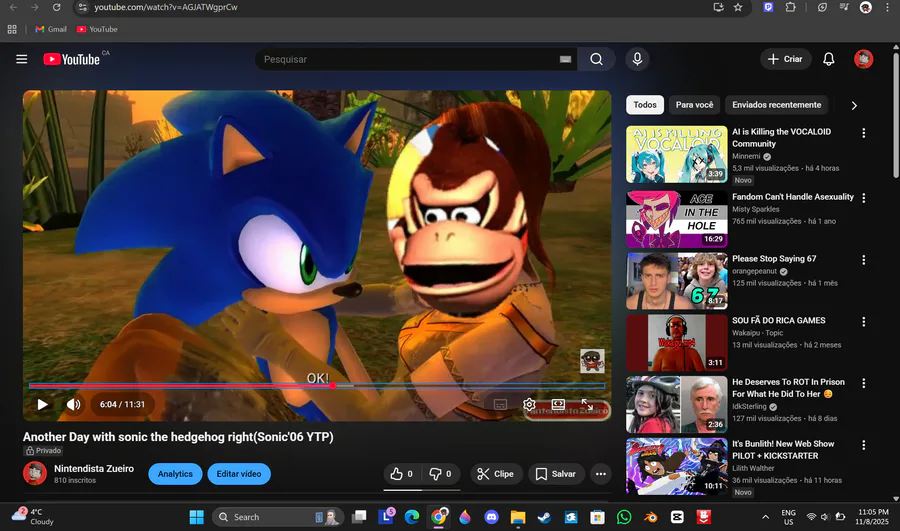The height and width of the screenshot is (531, 900).
Task: Select the Para você chip
Action: (695, 104)
